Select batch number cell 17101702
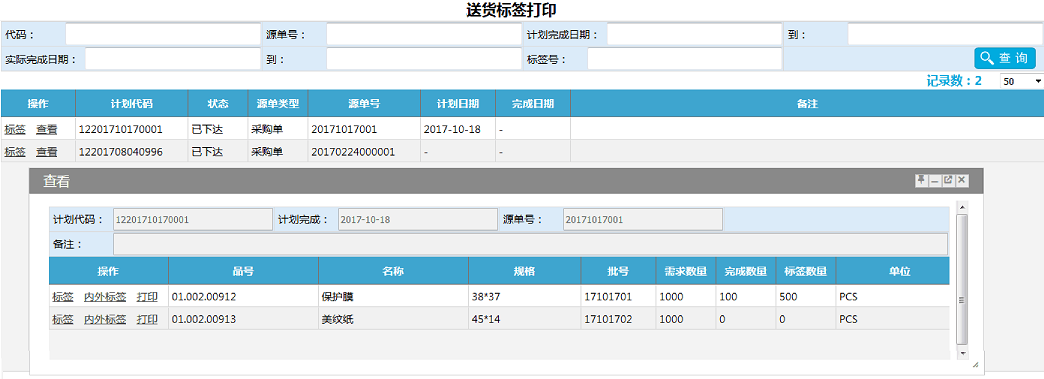1044x379 pixels. tap(619, 319)
